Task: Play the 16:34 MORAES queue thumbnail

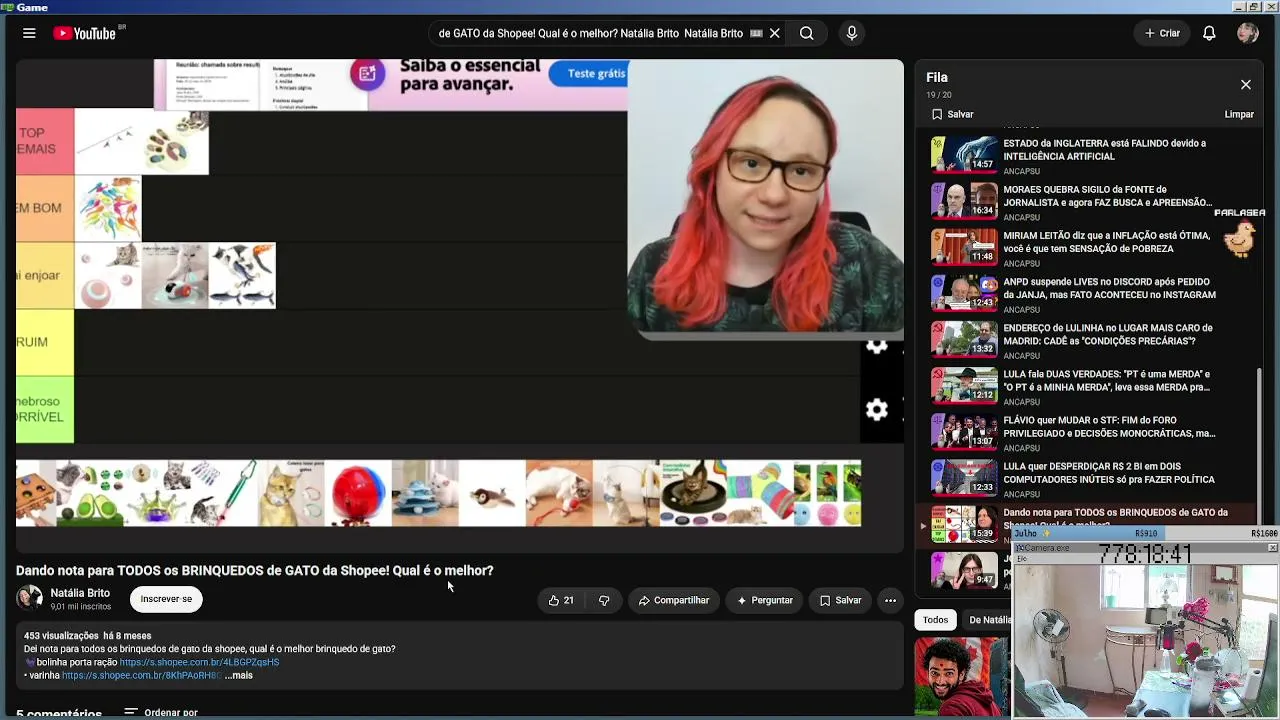Action: click(964, 200)
